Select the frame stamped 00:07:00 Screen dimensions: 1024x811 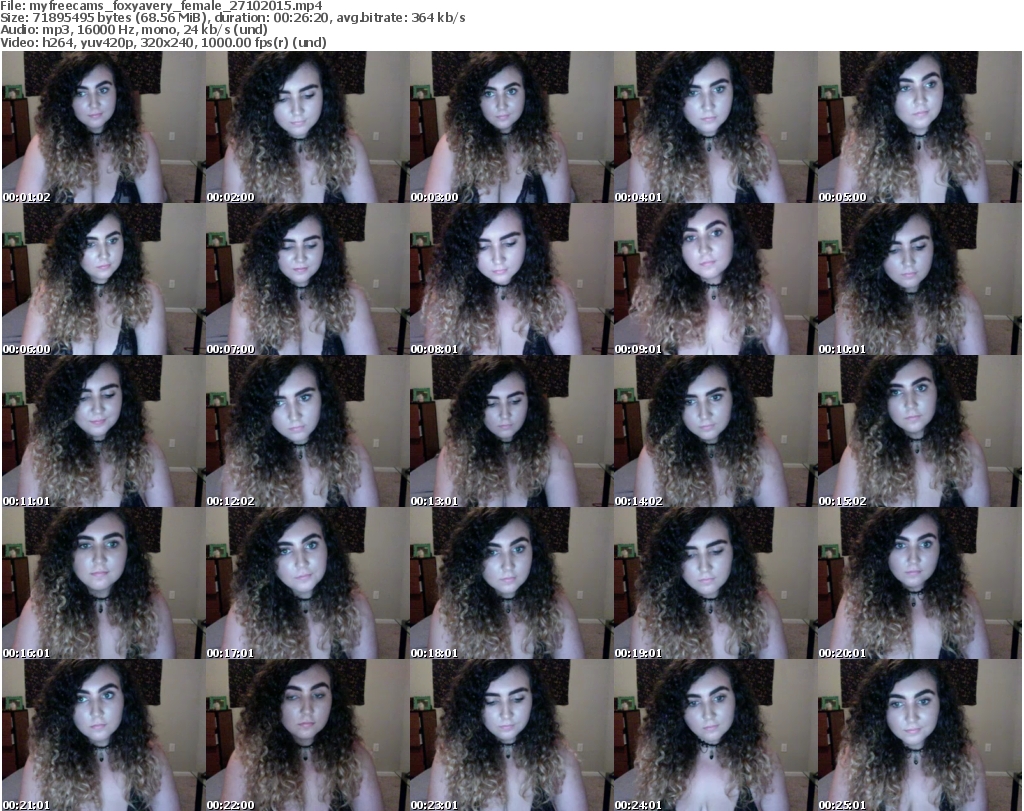(x=308, y=279)
